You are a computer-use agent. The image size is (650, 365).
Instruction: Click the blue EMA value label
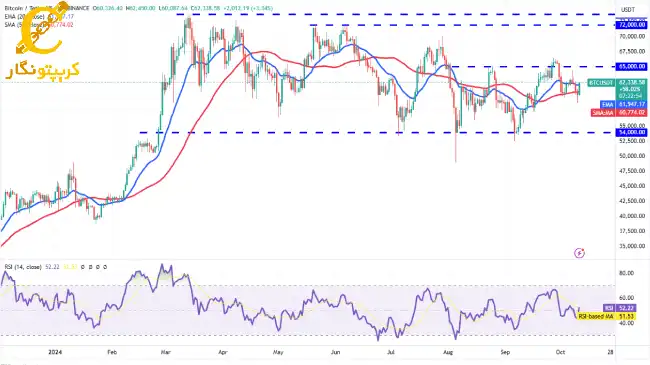pos(623,105)
